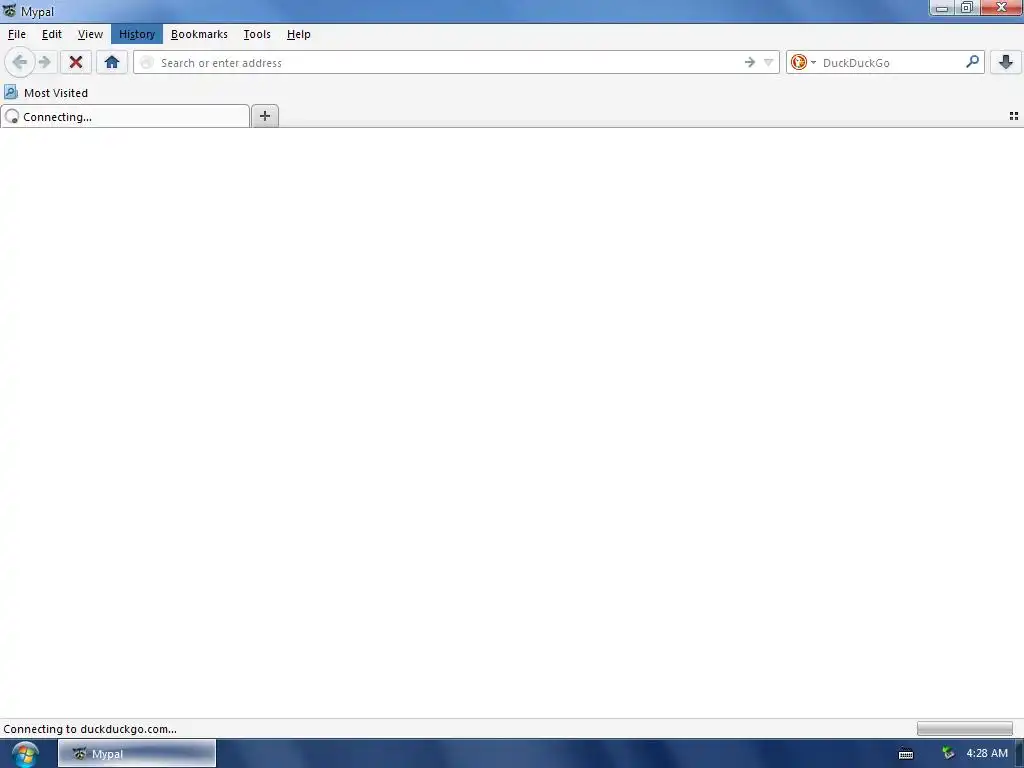
Task: Show all tabs with the grid icon
Action: coord(1014,116)
